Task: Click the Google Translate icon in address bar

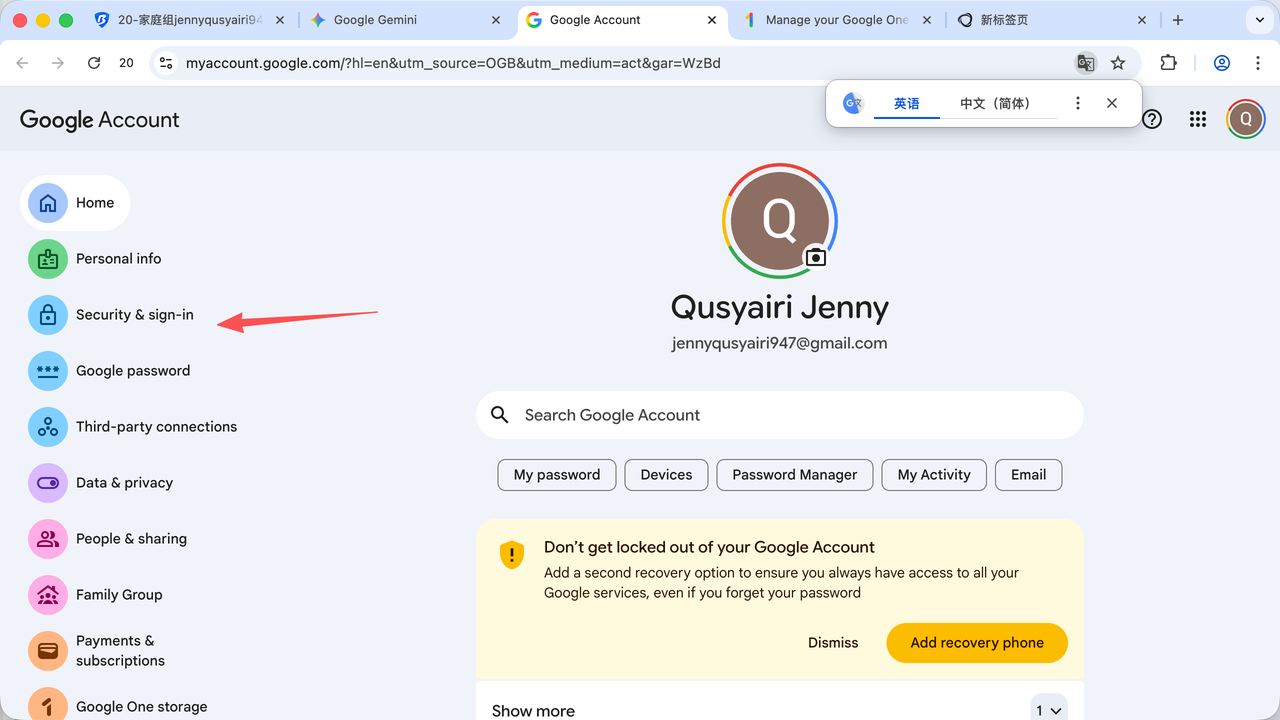Action: point(1085,63)
